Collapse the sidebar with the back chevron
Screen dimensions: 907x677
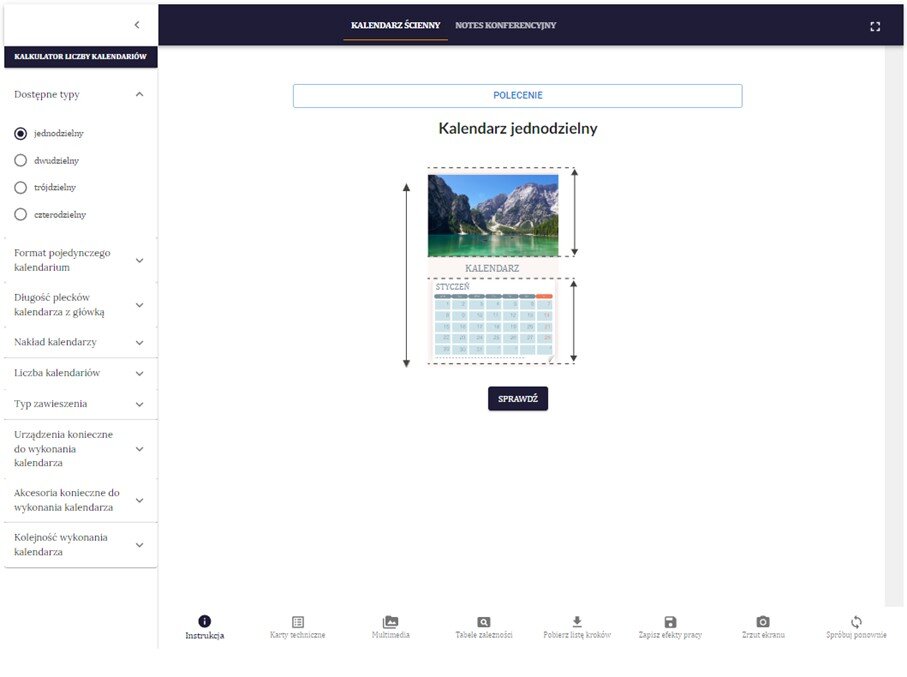point(137,25)
